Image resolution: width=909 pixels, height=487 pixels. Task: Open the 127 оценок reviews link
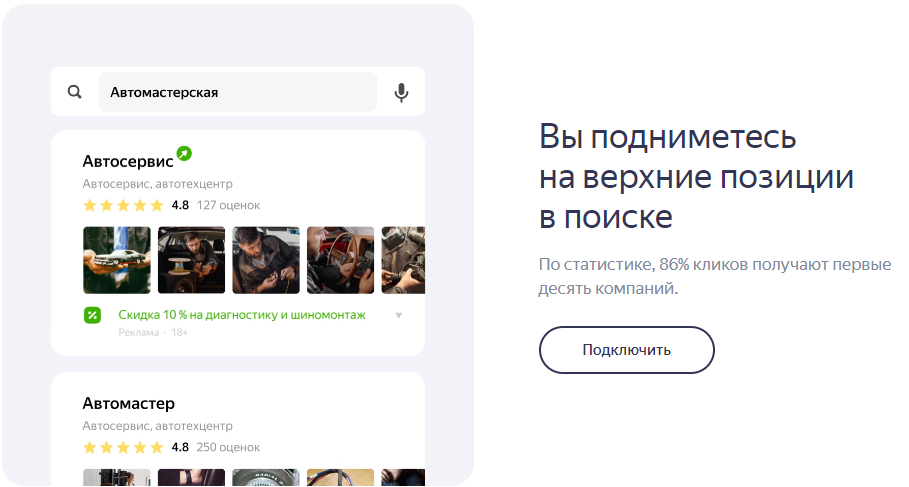(228, 205)
